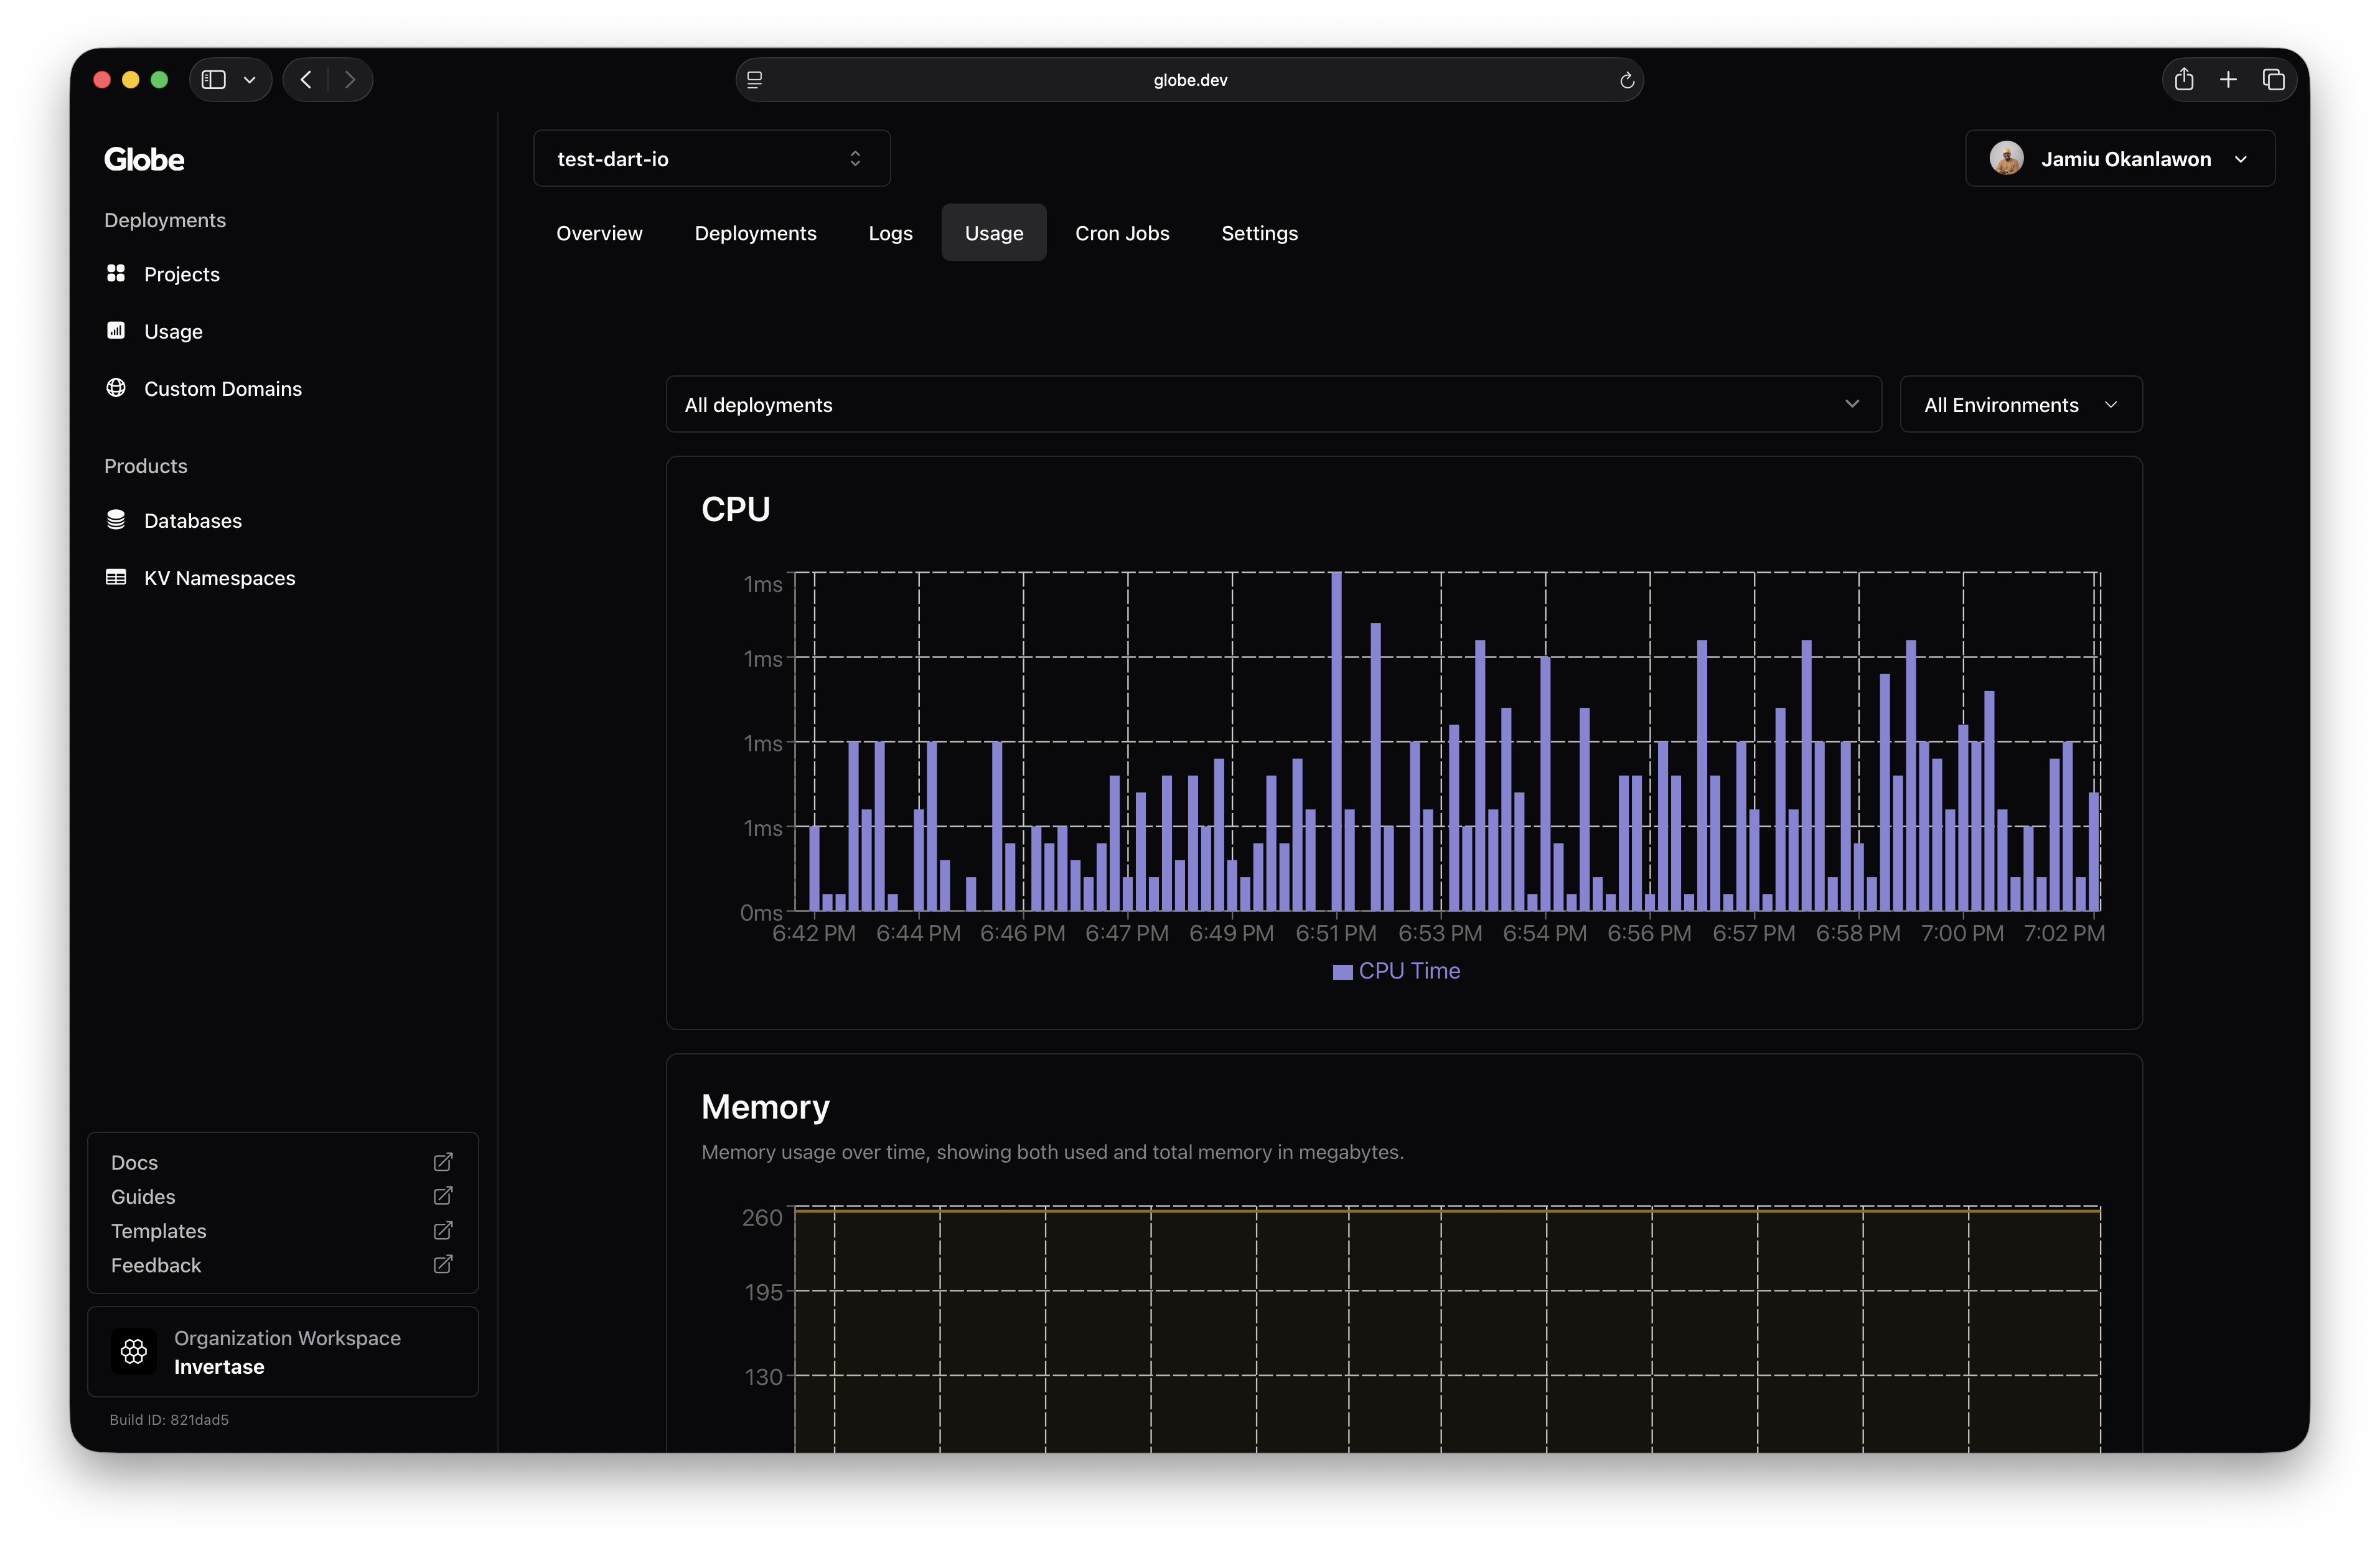Click the Docs external link icon
Image resolution: width=2380 pixels, height=1545 pixels.
pos(443,1162)
